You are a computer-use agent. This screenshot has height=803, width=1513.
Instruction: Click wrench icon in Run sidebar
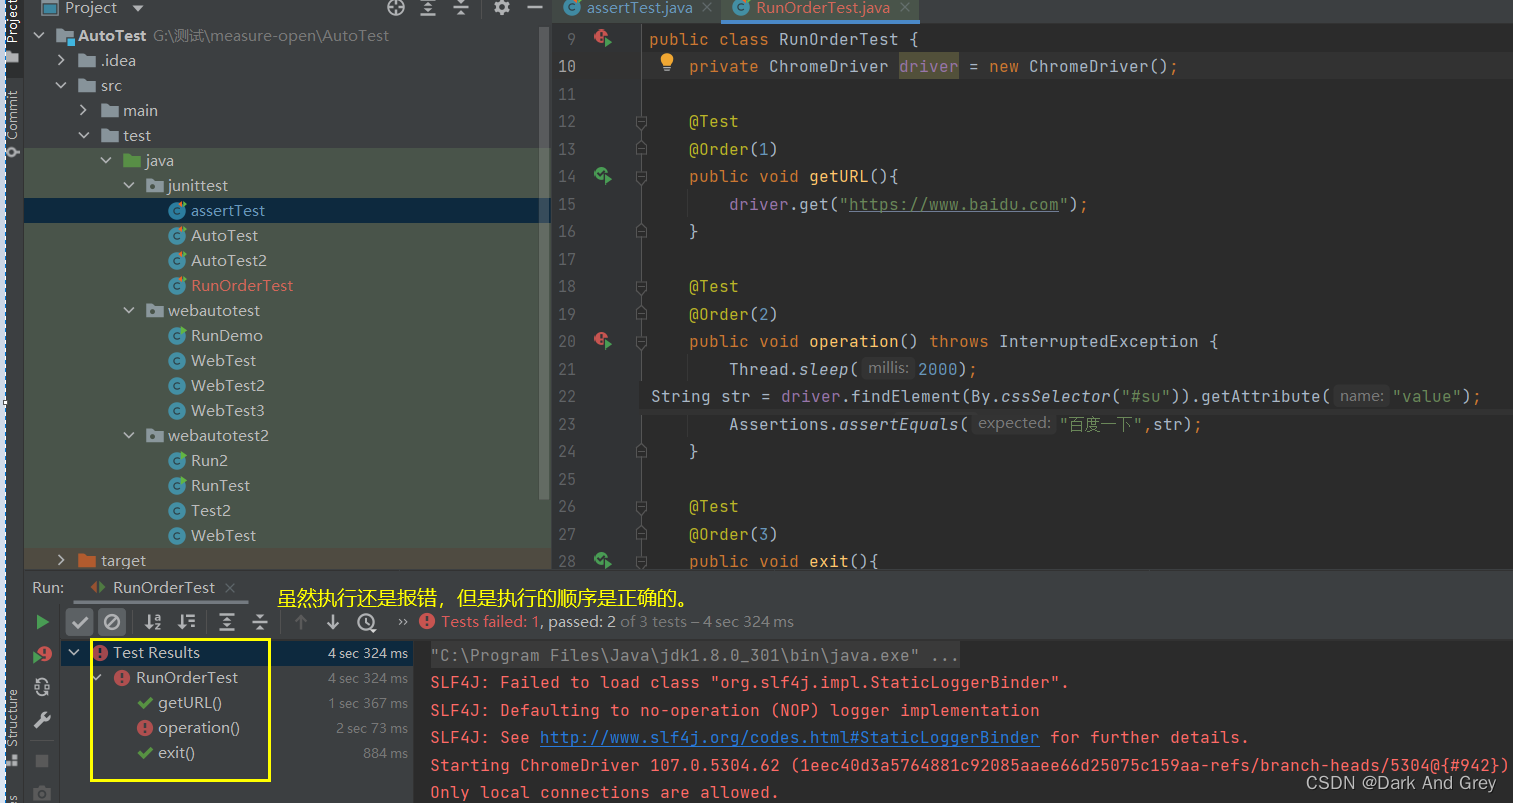(x=42, y=720)
